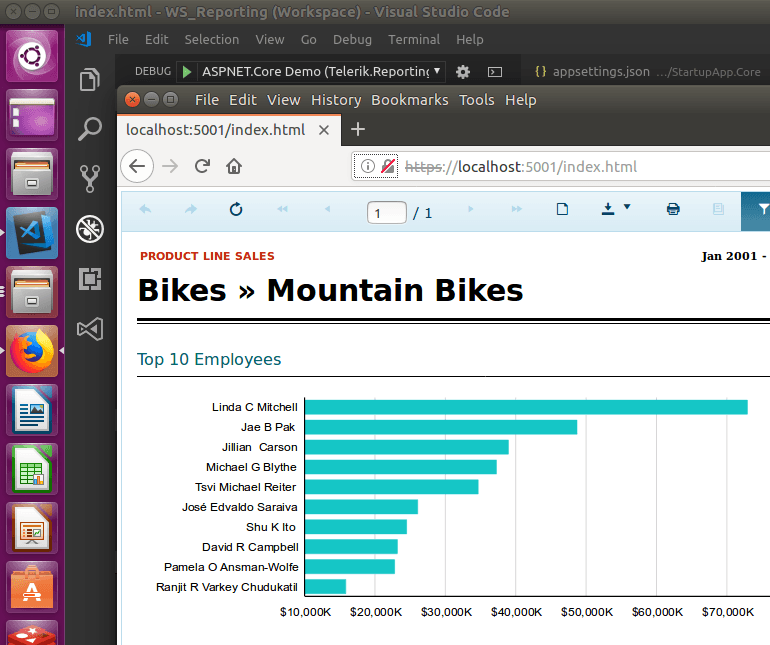The width and height of the screenshot is (770, 645).
Task: Open the Firefox Bookmarks menu
Action: pyautogui.click(x=410, y=100)
